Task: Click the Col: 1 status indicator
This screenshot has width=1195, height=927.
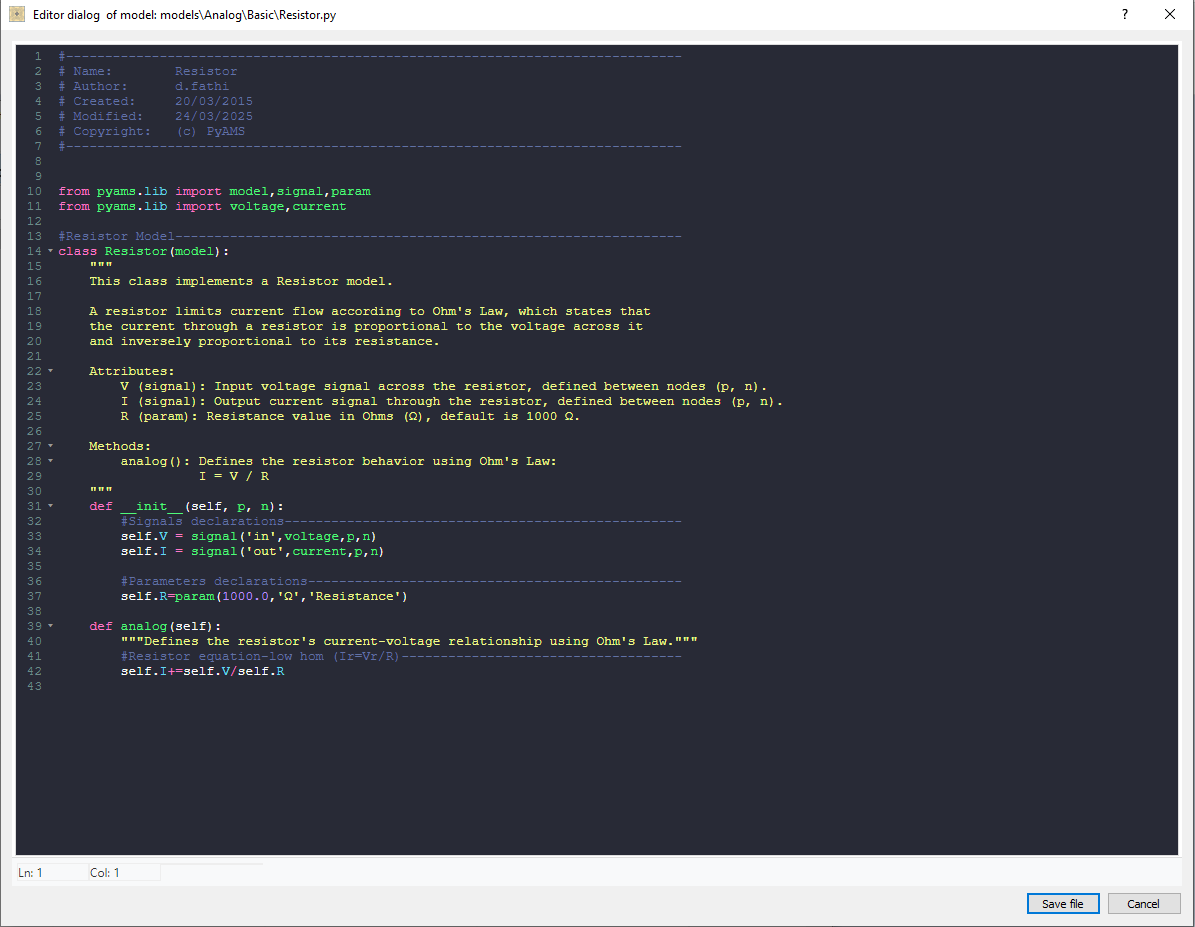Action: click(x=105, y=873)
